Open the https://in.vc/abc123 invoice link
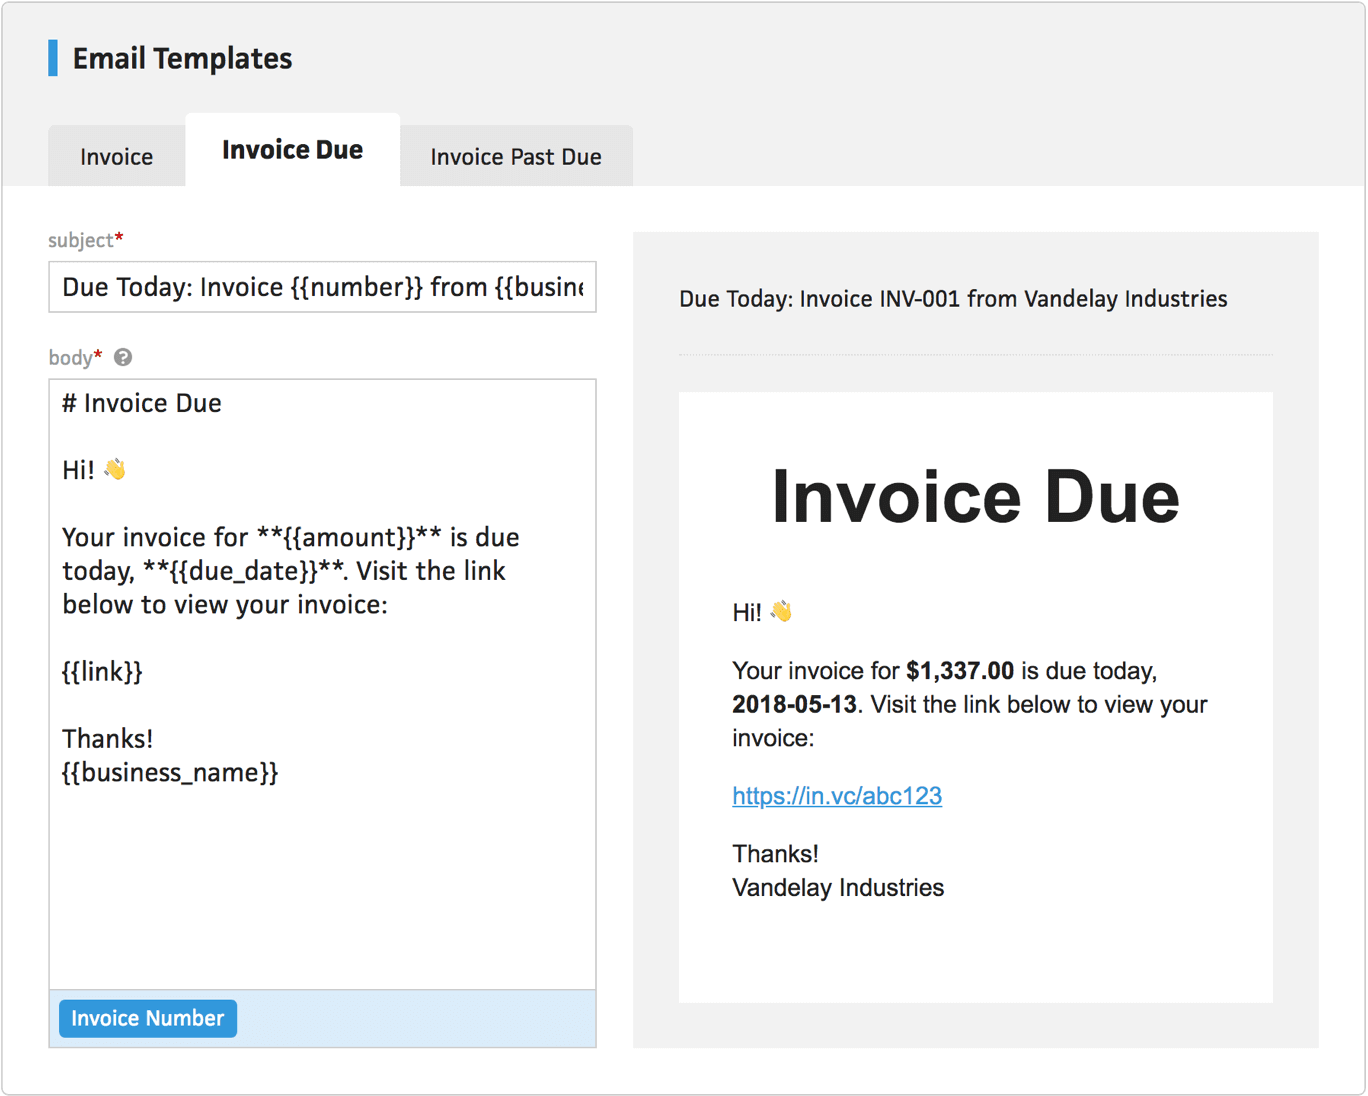Viewport: 1368px width, 1096px height. tap(837, 796)
